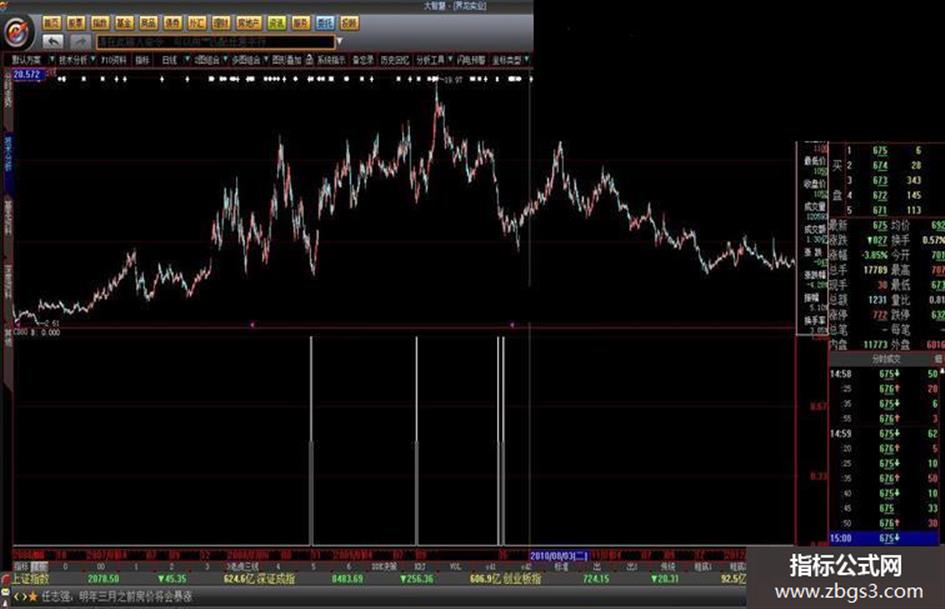Viewport: 945px width, 609px height.
Task: Open the 指标 toolbar item
Action: (x=142, y=60)
